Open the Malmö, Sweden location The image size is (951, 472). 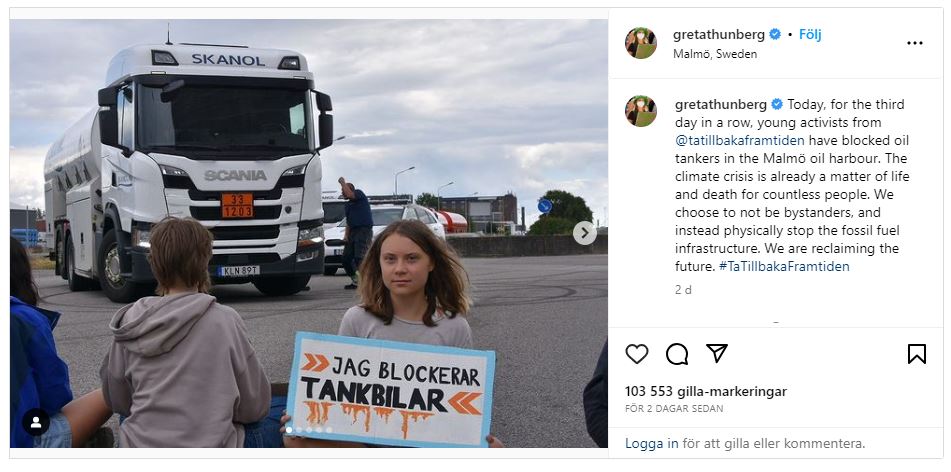pyautogui.click(x=714, y=53)
